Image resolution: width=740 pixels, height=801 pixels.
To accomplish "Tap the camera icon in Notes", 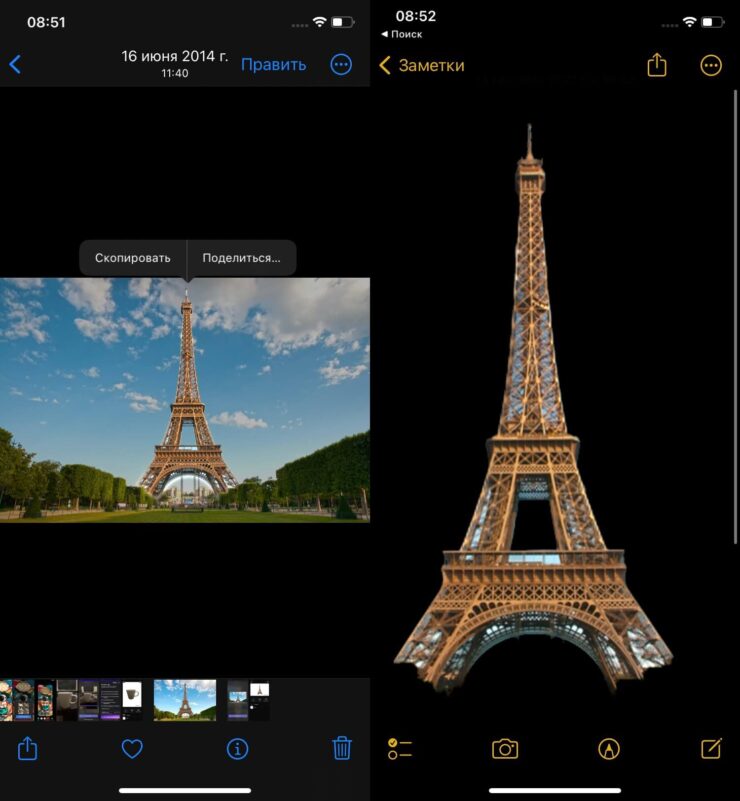I will tap(505, 749).
